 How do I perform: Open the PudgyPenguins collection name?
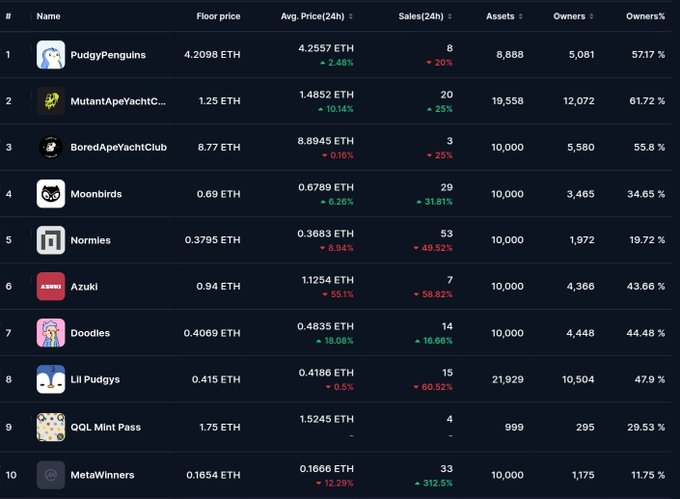[108, 55]
